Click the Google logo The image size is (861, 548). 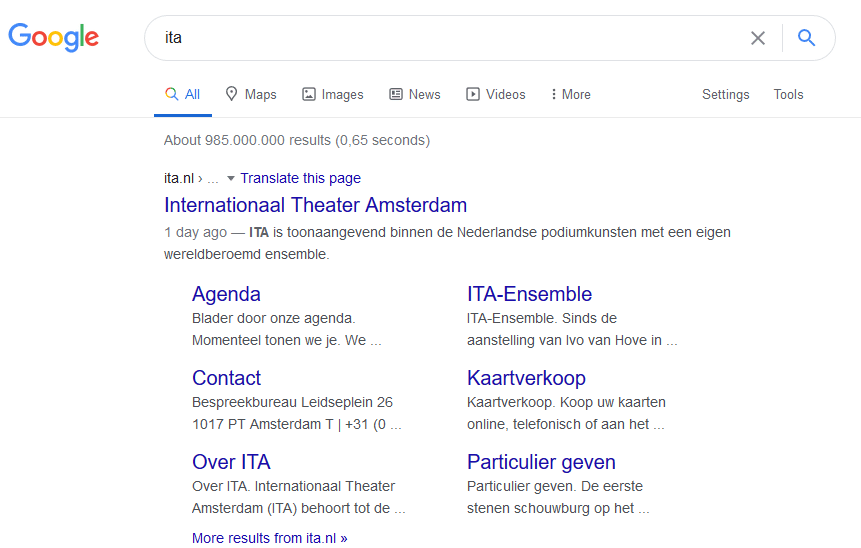tap(54, 37)
